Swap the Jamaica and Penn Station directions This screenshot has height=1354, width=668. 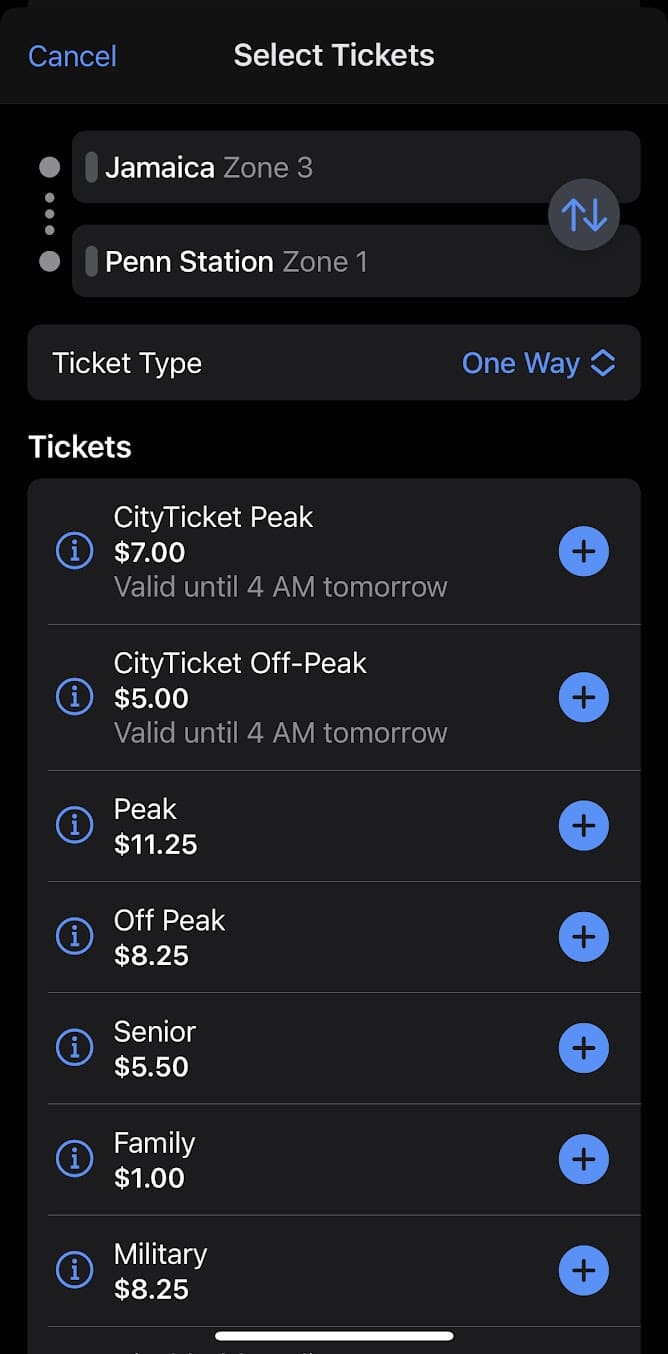584,214
